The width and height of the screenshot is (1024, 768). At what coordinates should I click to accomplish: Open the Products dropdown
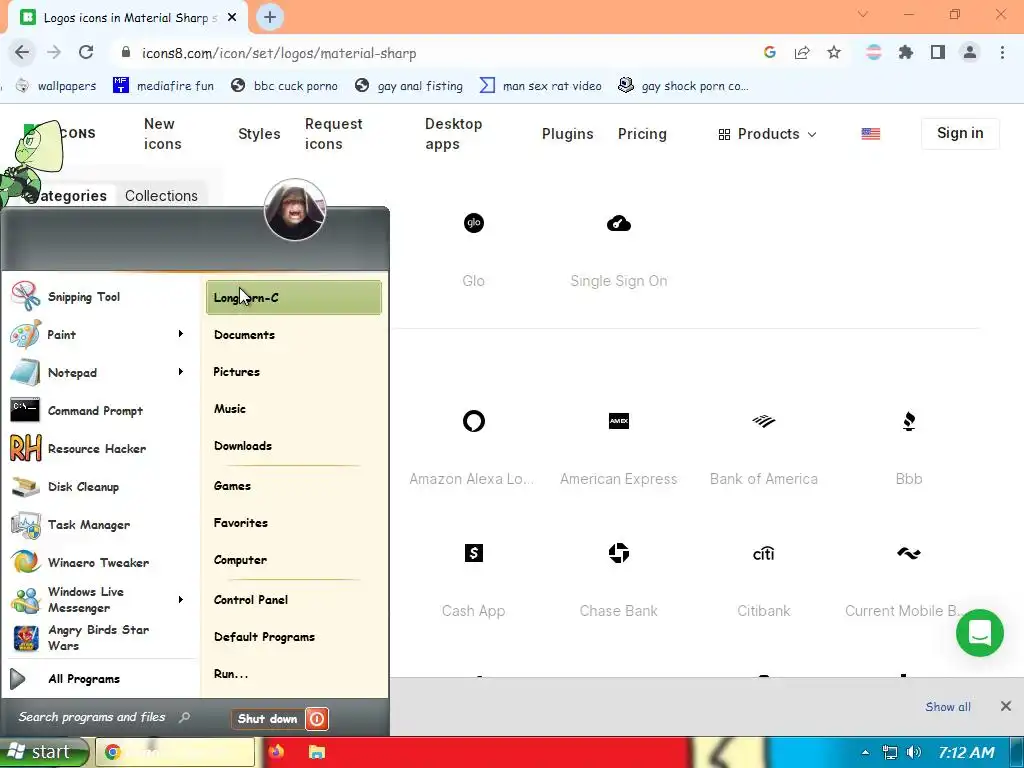(768, 134)
